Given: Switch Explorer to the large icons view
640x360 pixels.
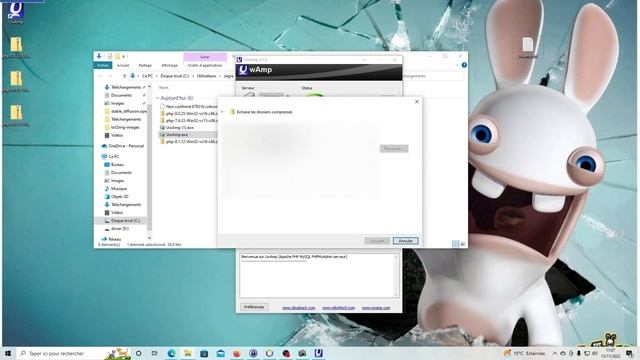Looking at the screenshot, I should [463, 244].
